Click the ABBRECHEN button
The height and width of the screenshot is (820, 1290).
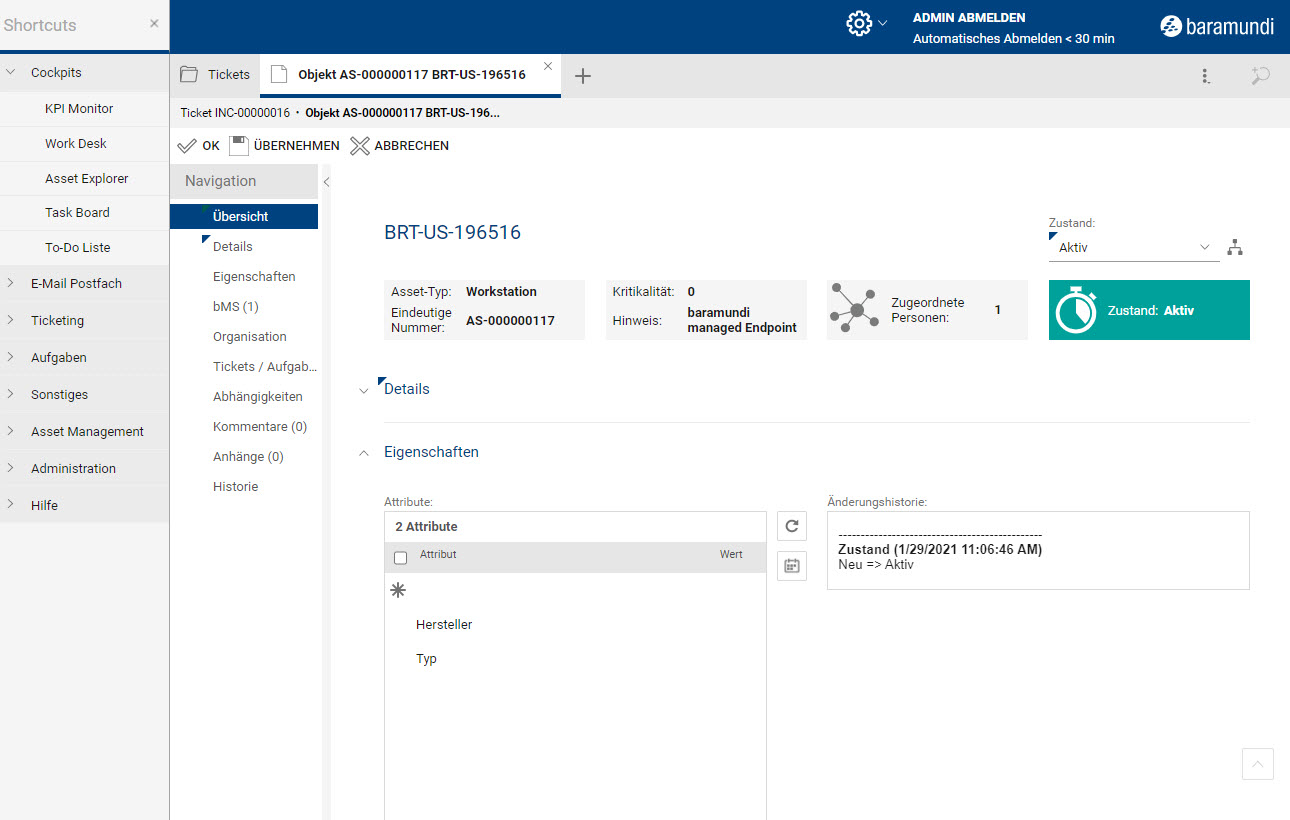pos(400,146)
